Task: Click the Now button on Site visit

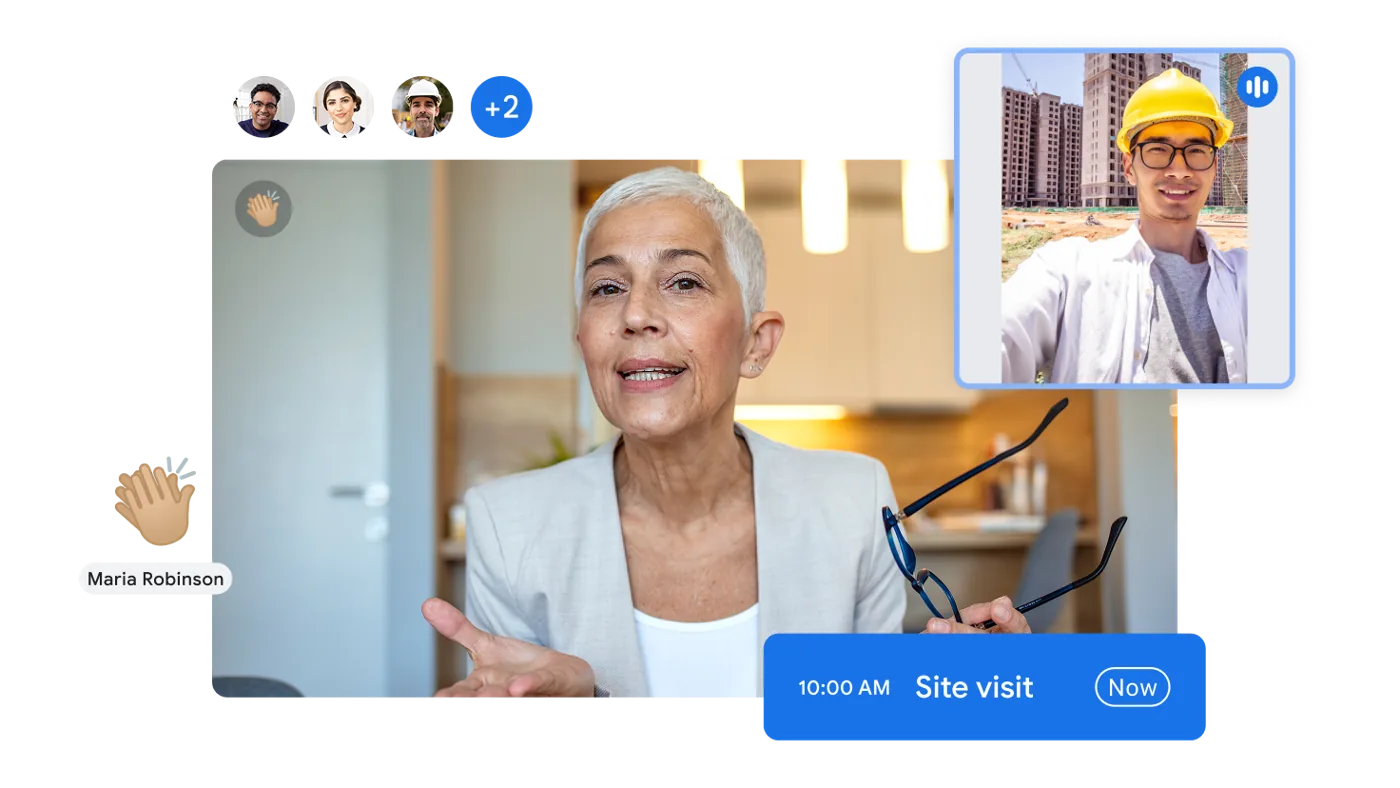Action: point(1132,687)
